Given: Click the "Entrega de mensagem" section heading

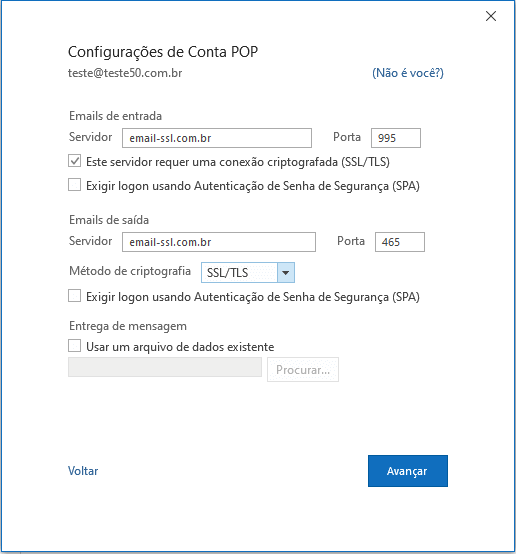Looking at the screenshot, I should [x=128, y=326].
